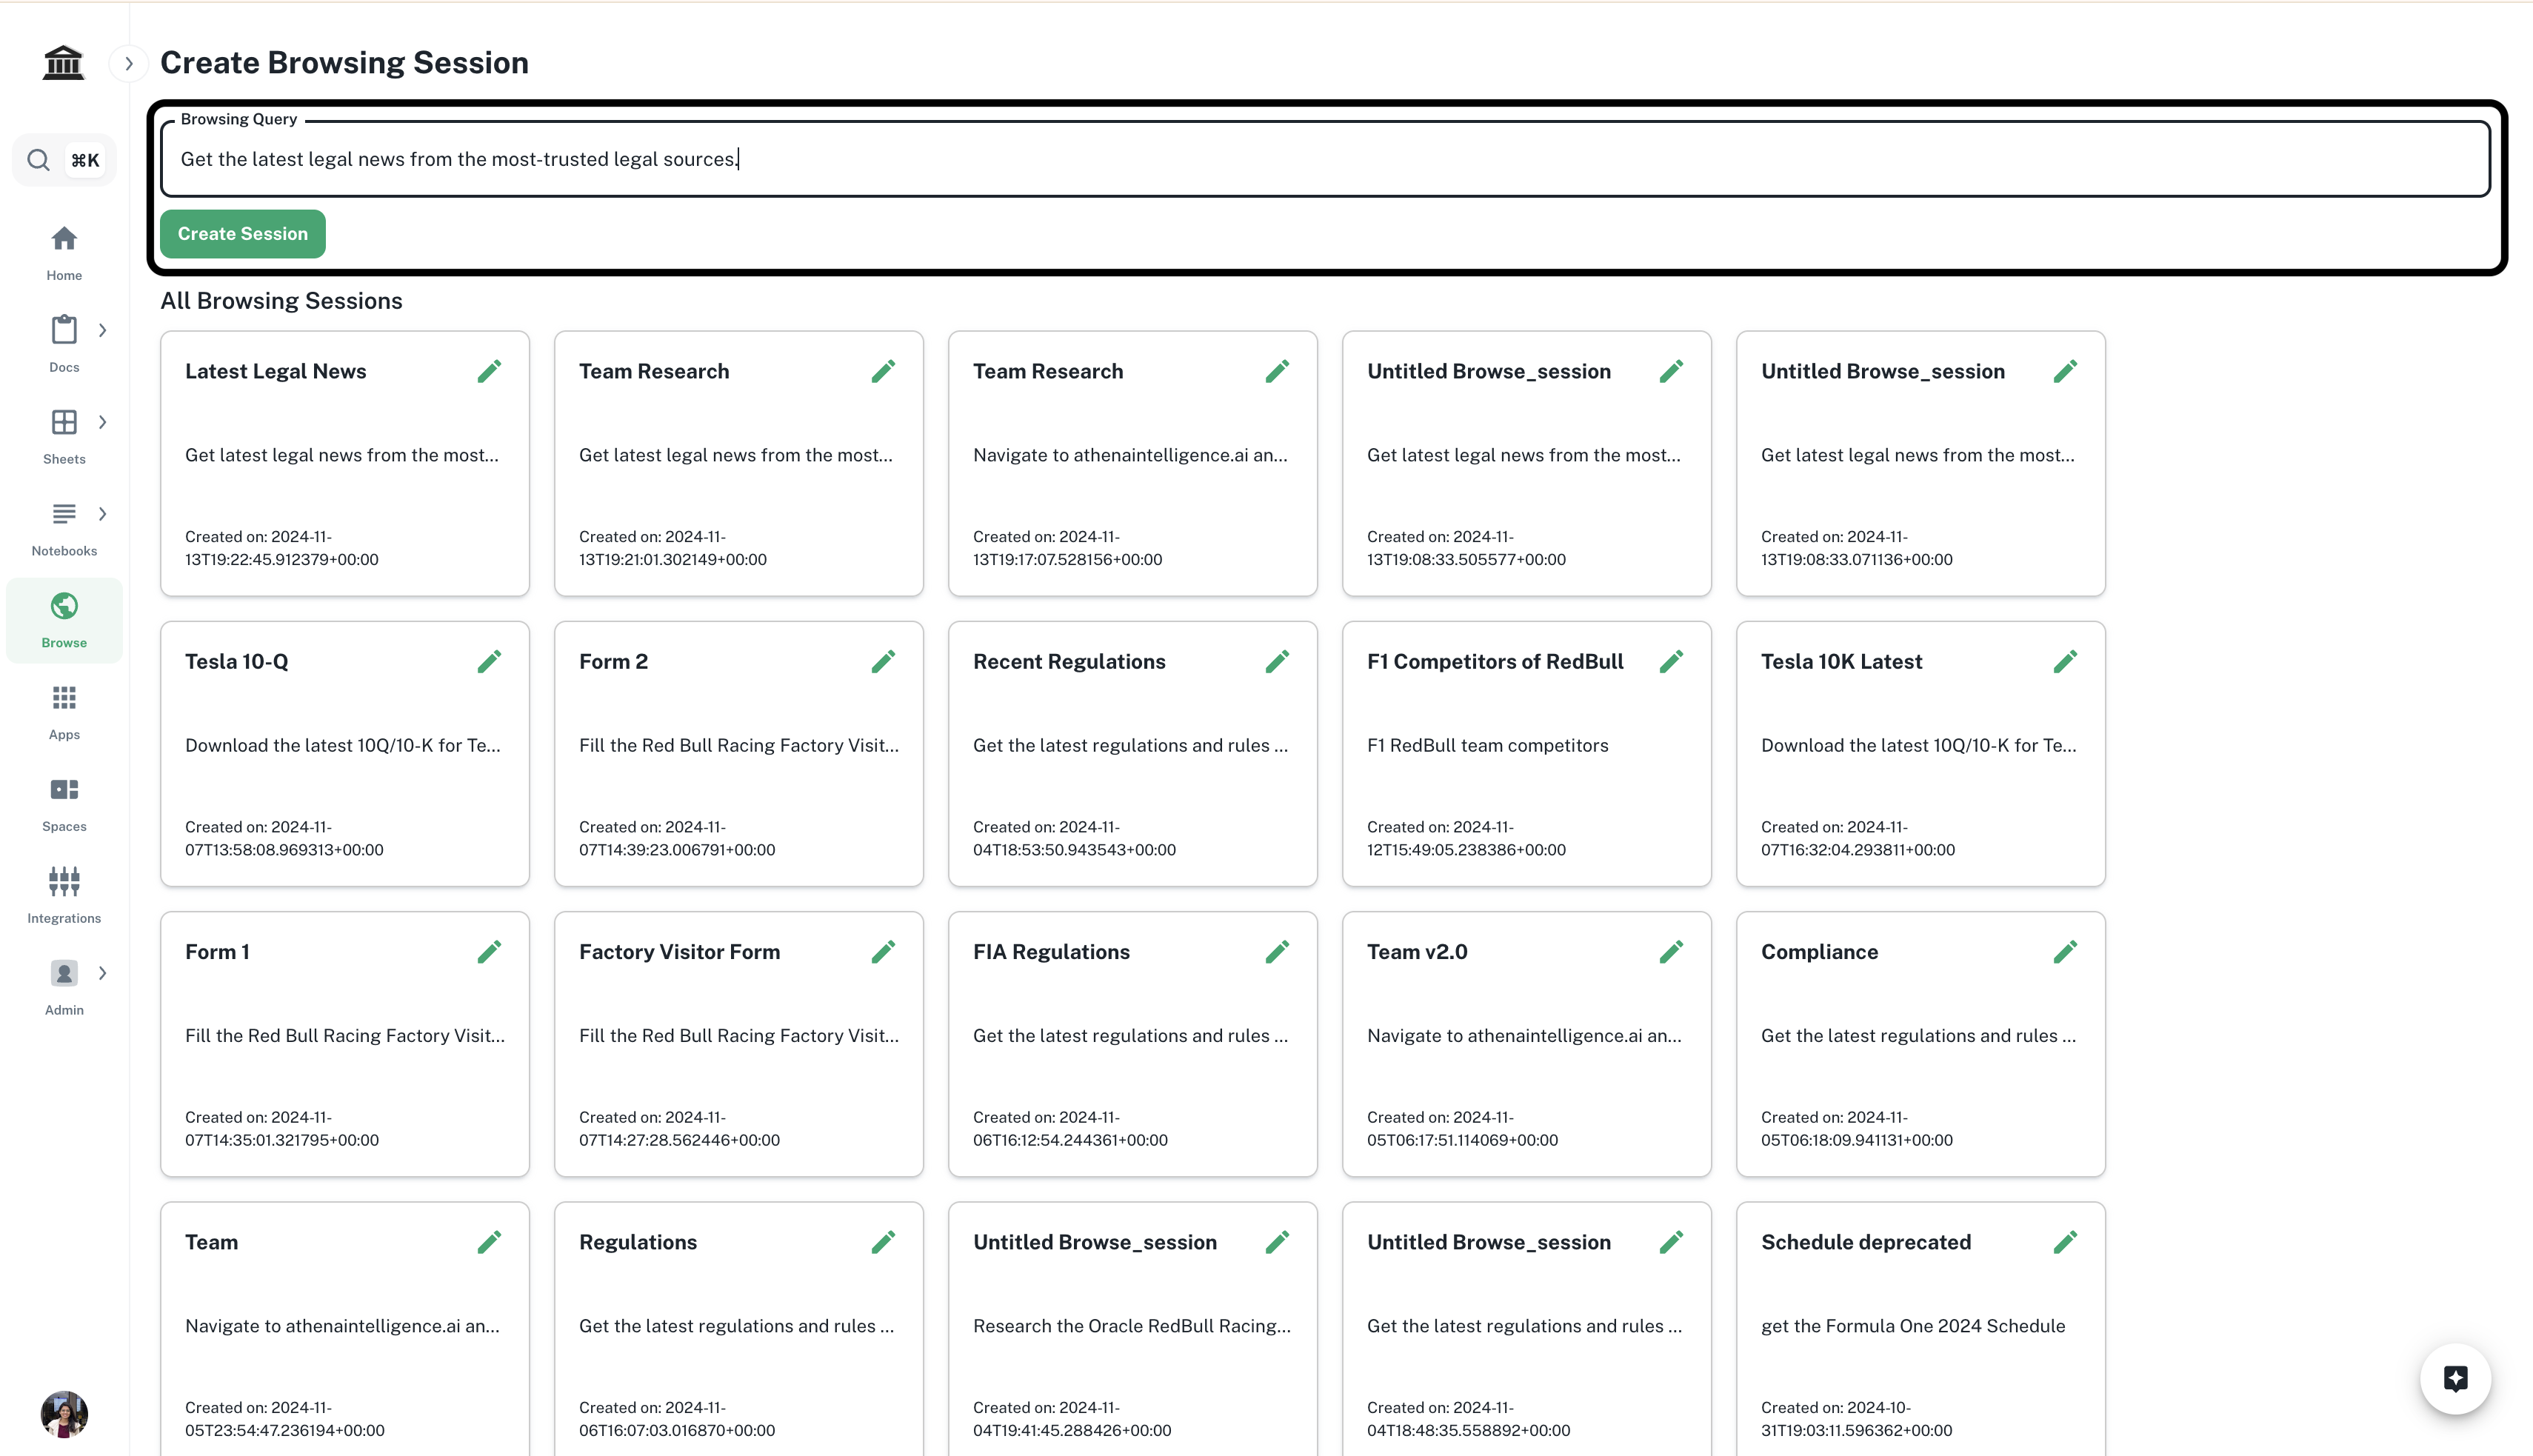Screen dimensions: 2533x1456
Task: Click the 'F1 RedBull team competitors' description
Action: coord(1488,745)
